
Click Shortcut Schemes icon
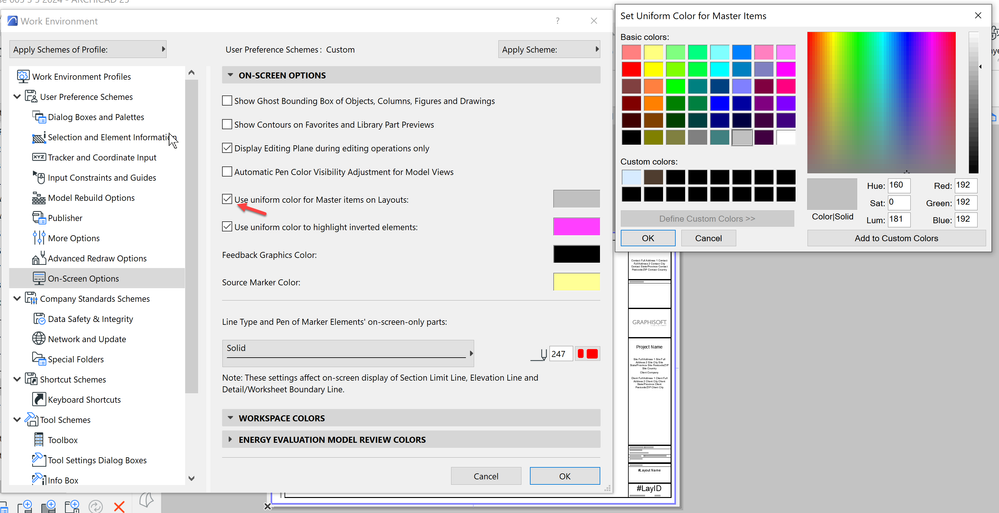31,380
